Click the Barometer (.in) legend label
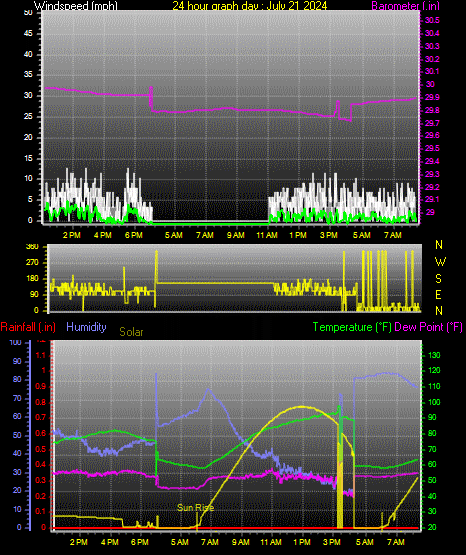The width and height of the screenshot is (466, 555). [x=405, y=6]
